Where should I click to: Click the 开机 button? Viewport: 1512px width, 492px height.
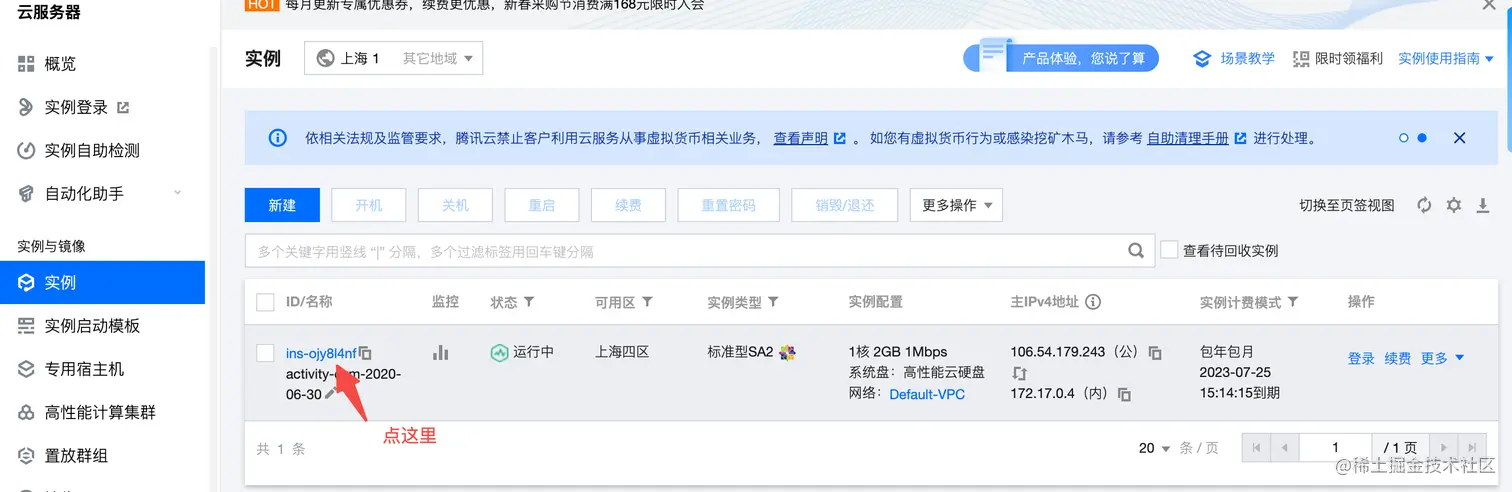(x=369, y=205)
